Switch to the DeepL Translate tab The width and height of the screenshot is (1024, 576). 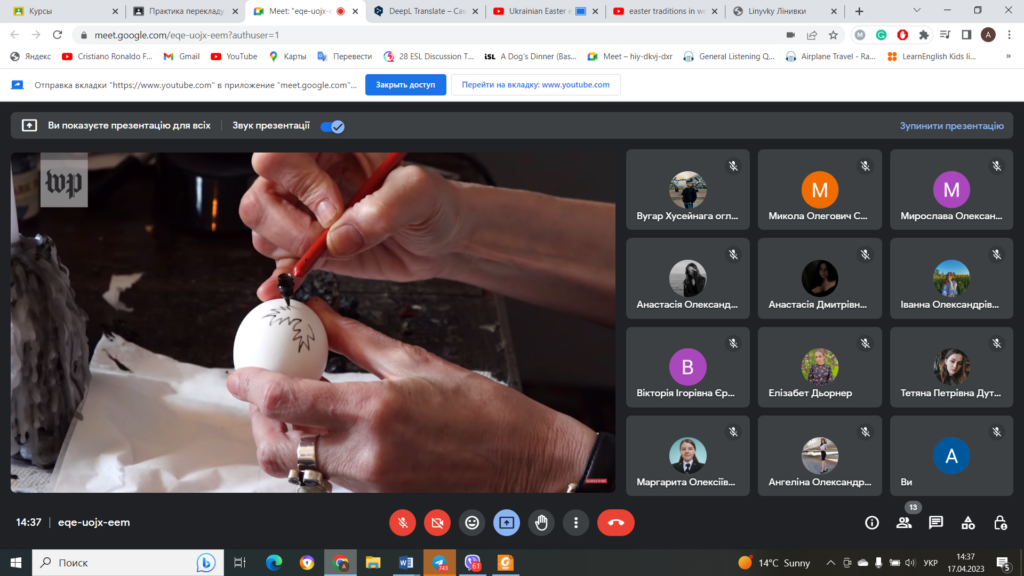coord(424,11)
